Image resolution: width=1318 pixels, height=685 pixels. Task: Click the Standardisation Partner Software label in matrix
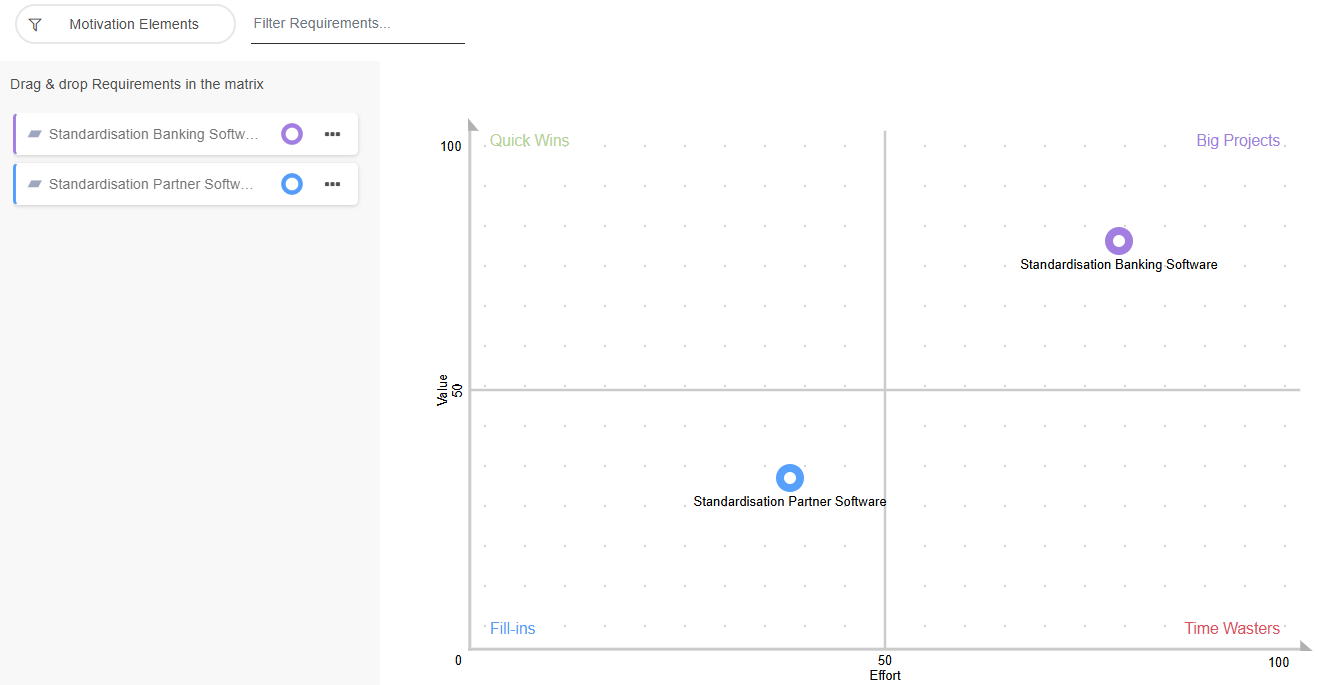[x=790, y=502]
